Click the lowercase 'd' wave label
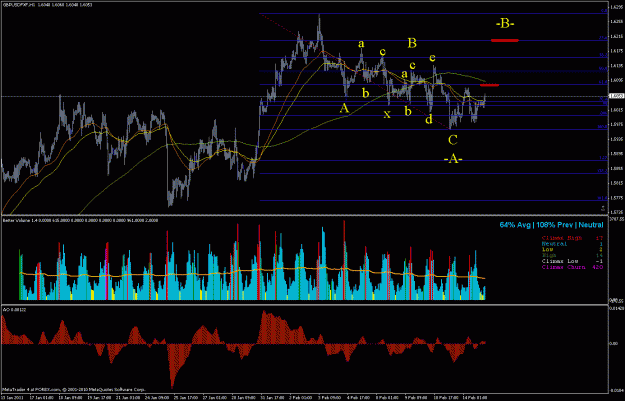The width and height of the screenshot is (625, 401). click(428, 119)
